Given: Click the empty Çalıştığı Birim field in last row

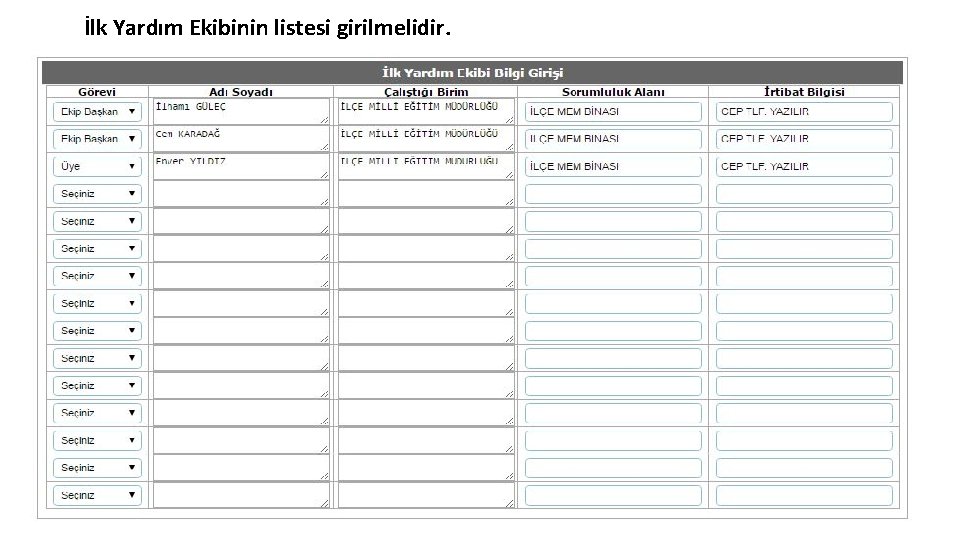Looking at the screenshot, I should click(426, 495).
